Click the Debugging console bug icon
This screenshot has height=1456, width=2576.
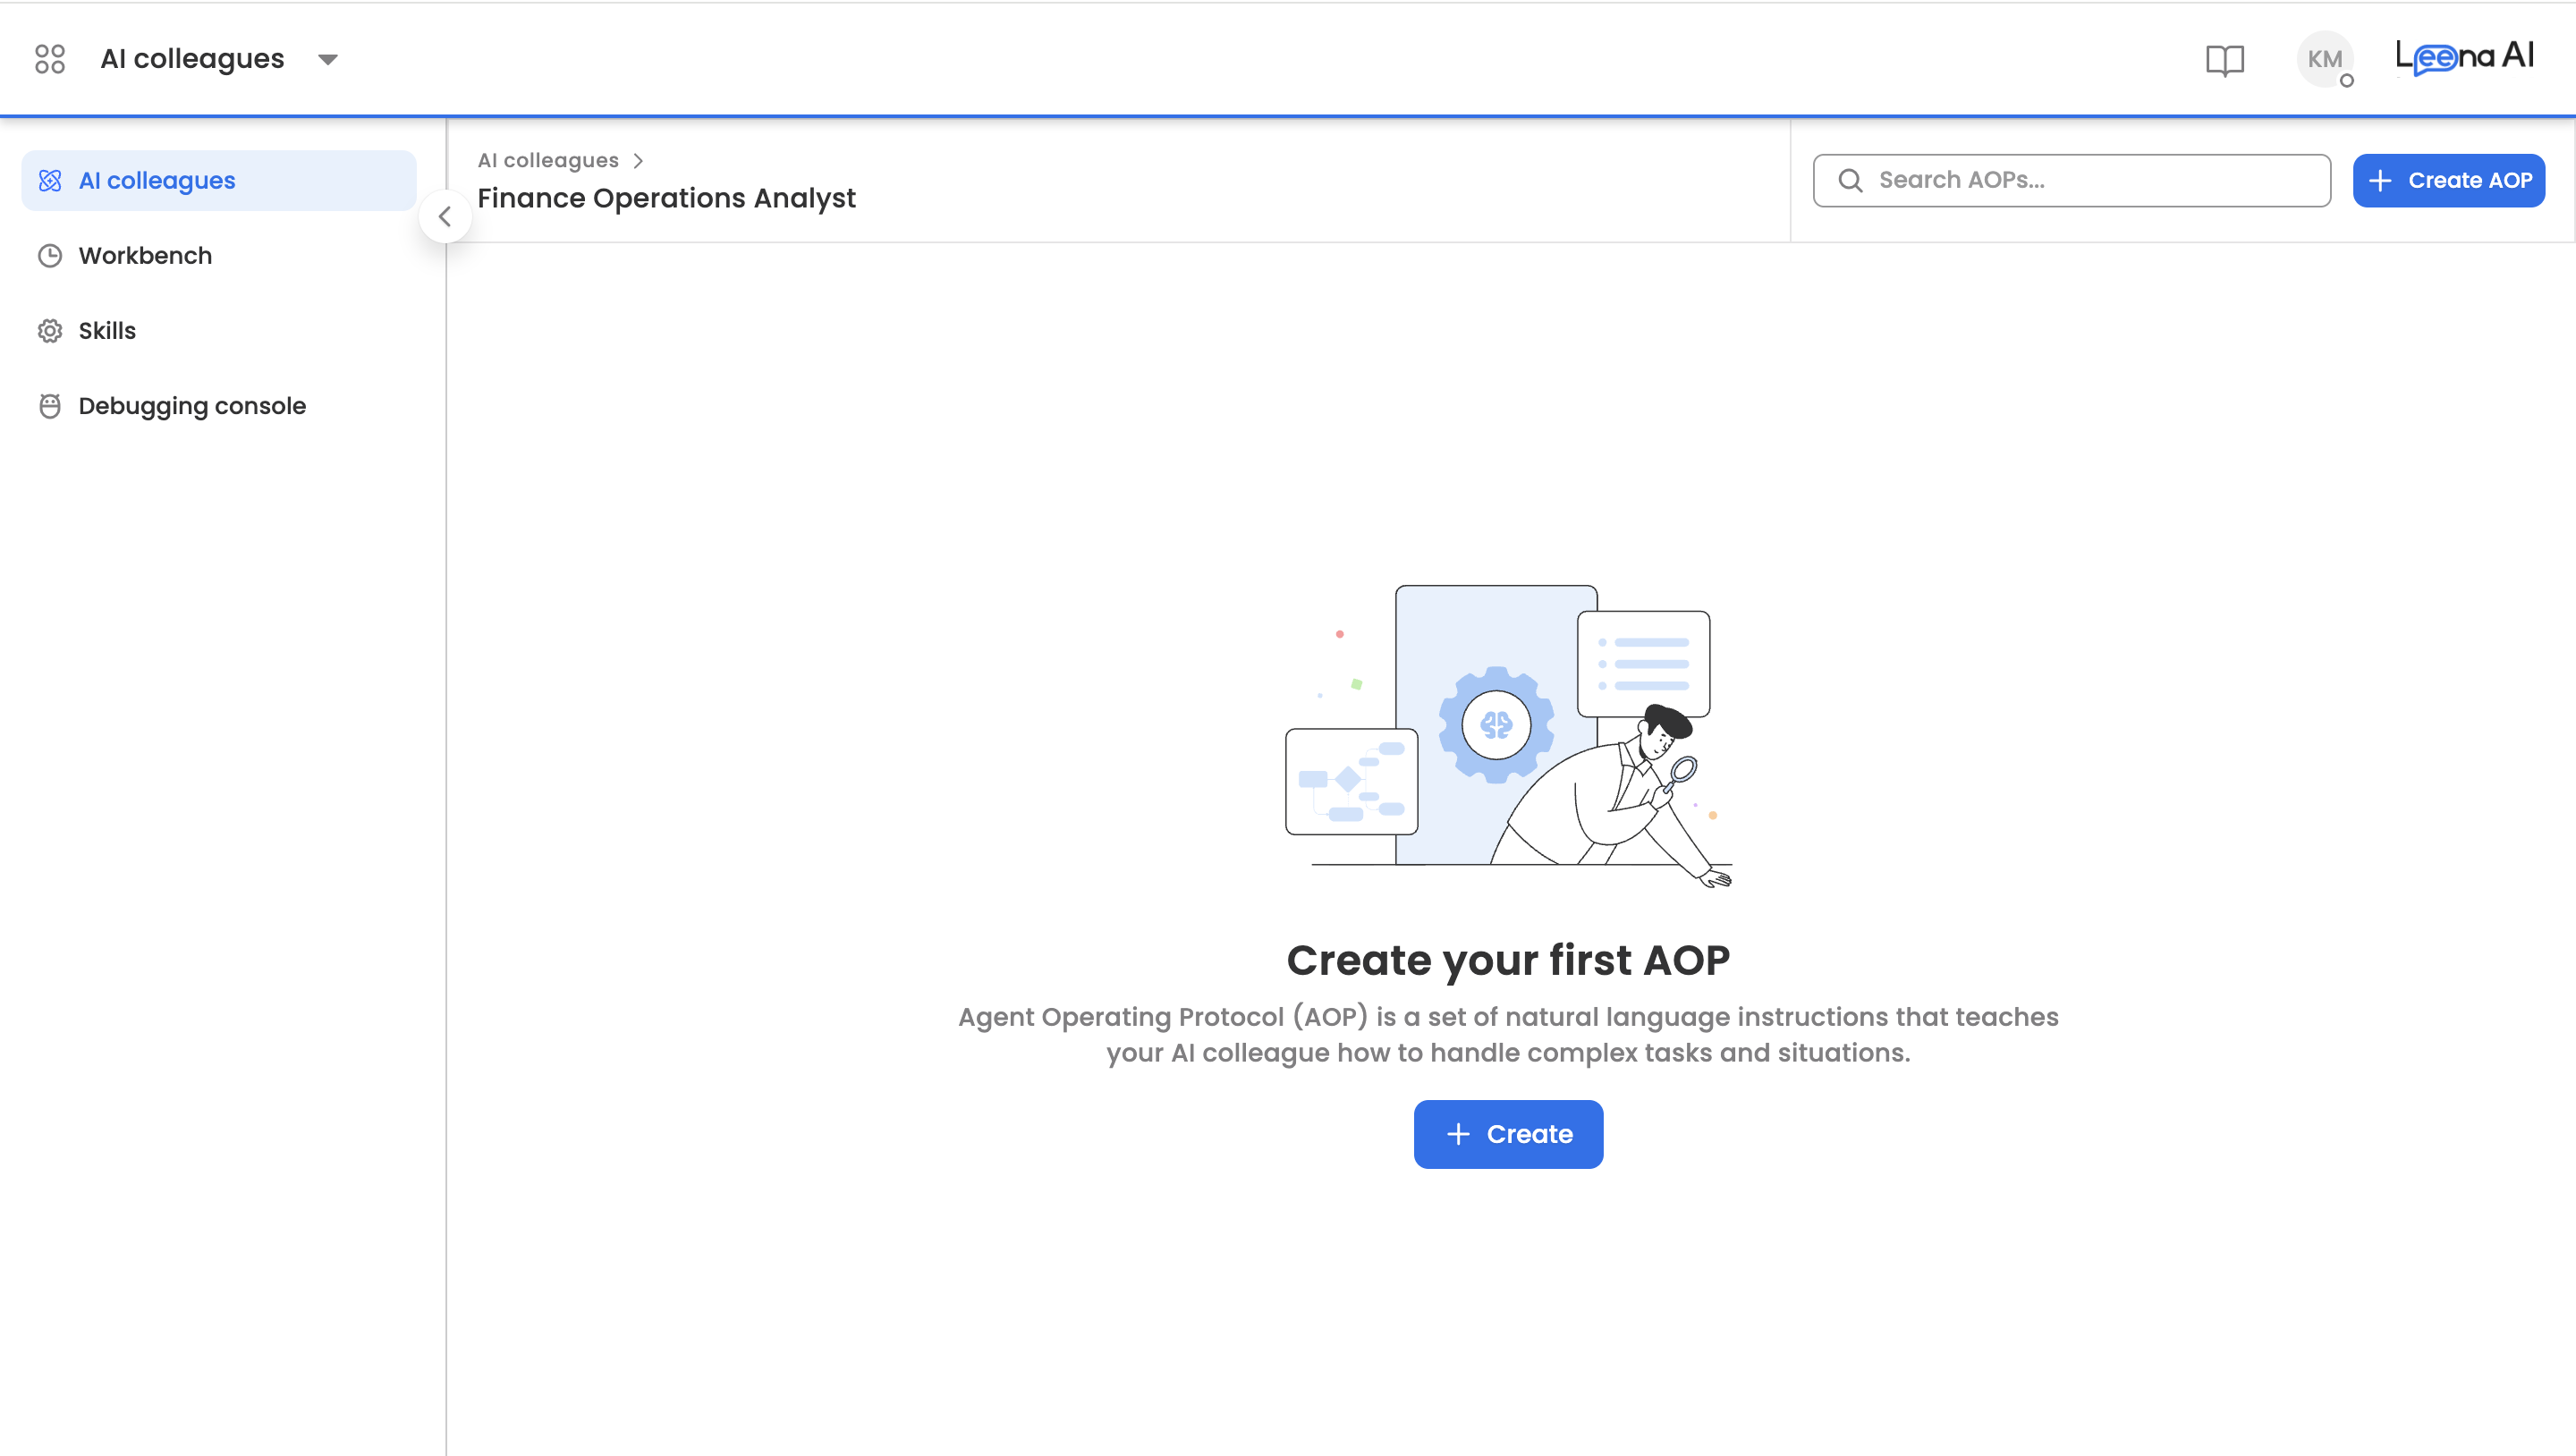(50, 406)
